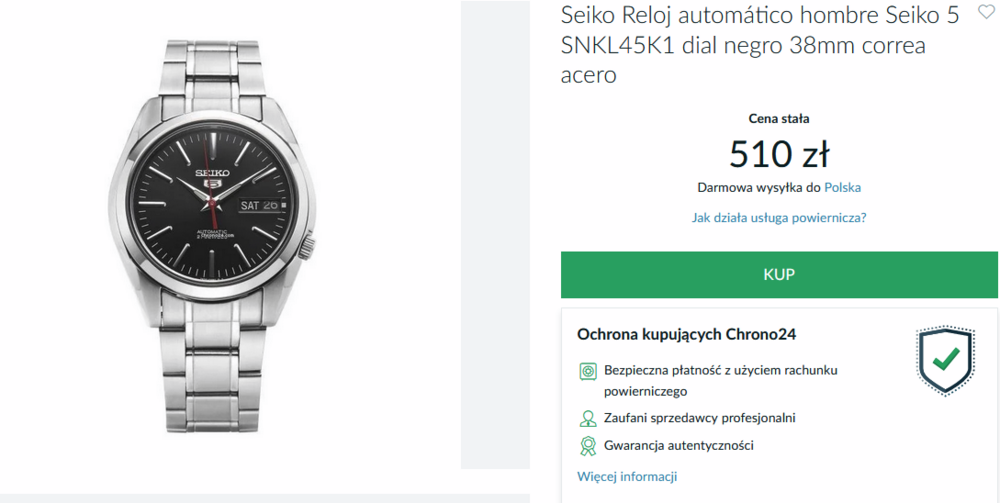
Task: Click the SEIKO logo on the watch dial
Action: click(x=212, y=172)
